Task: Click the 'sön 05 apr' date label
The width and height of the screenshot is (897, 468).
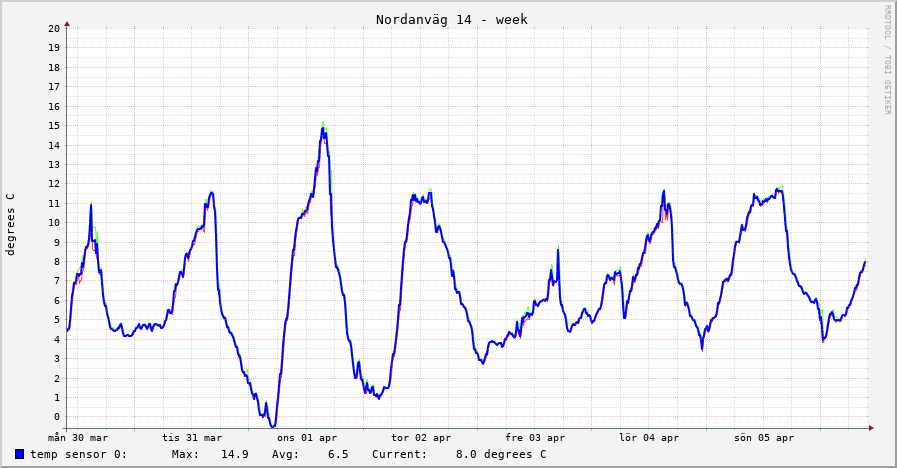Action: coord(764,438)
